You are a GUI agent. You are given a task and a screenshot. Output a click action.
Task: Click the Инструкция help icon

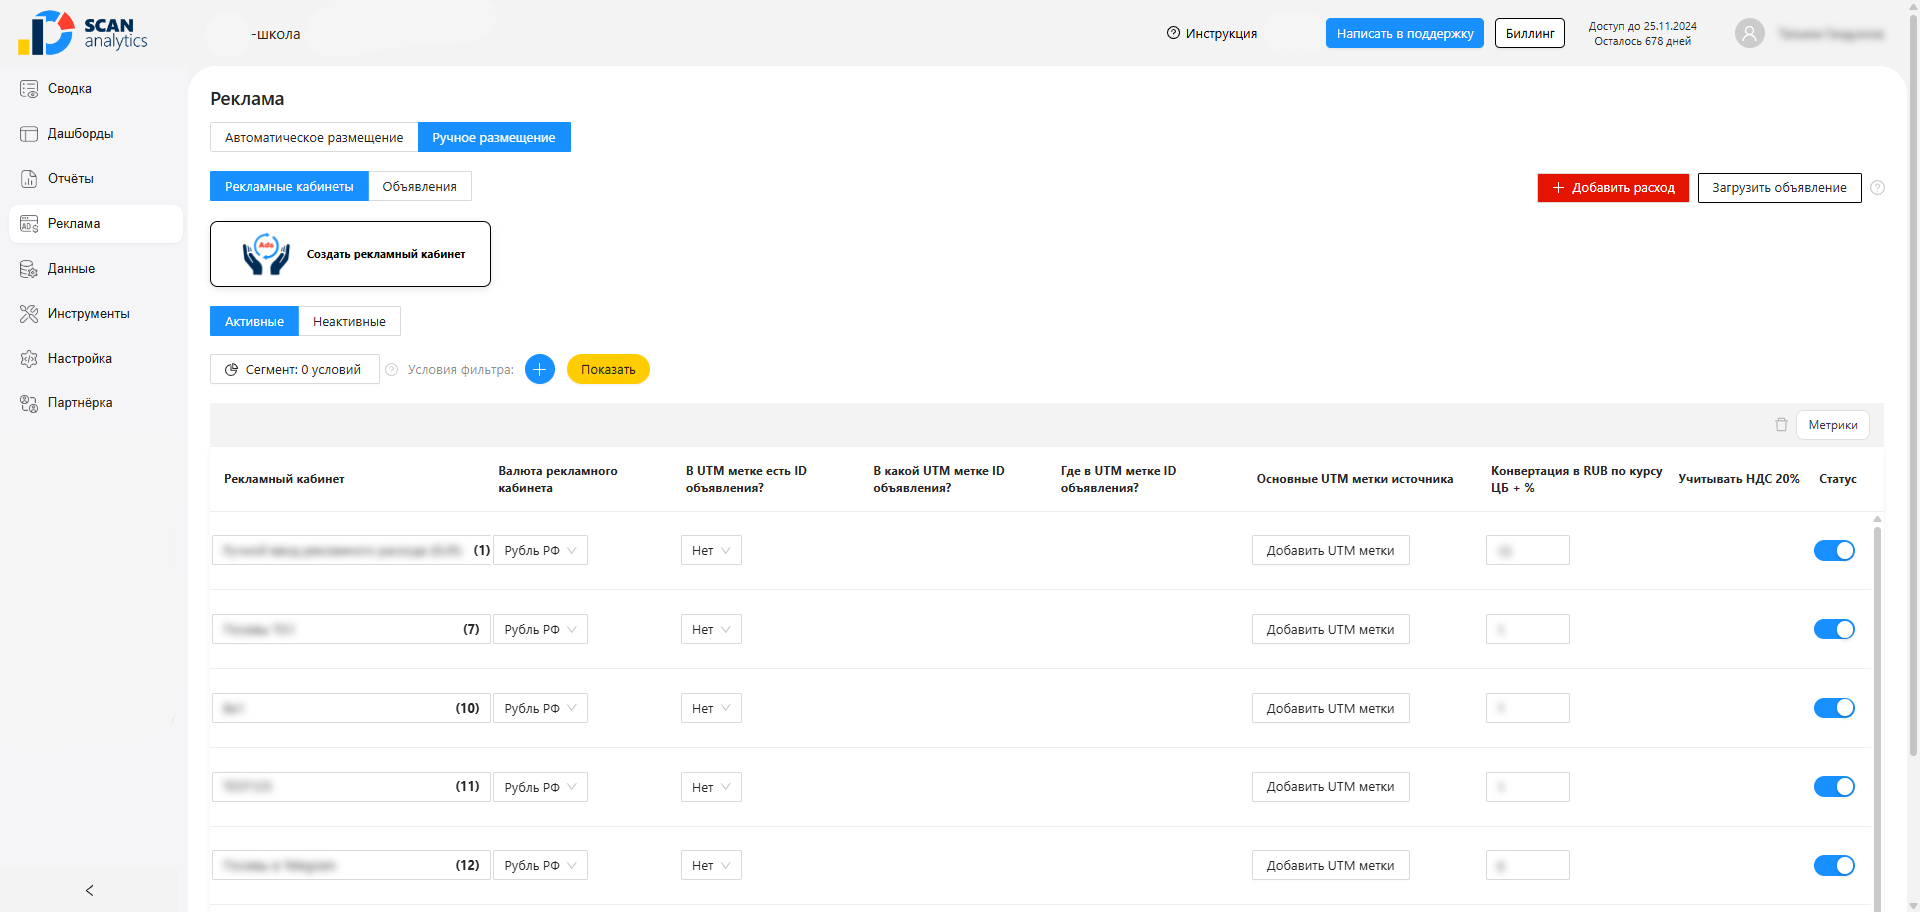pyautogui.click(x=1173, y=33)
